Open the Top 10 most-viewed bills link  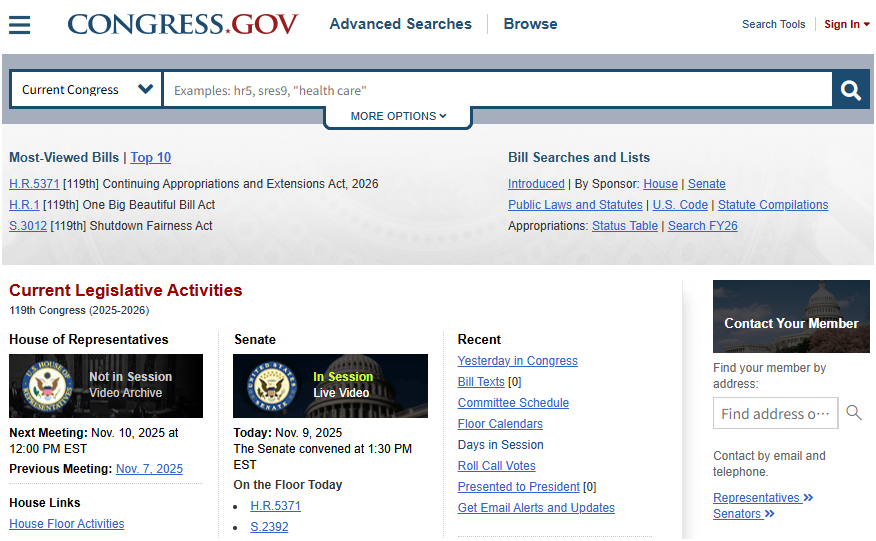[x=151, y=158]
